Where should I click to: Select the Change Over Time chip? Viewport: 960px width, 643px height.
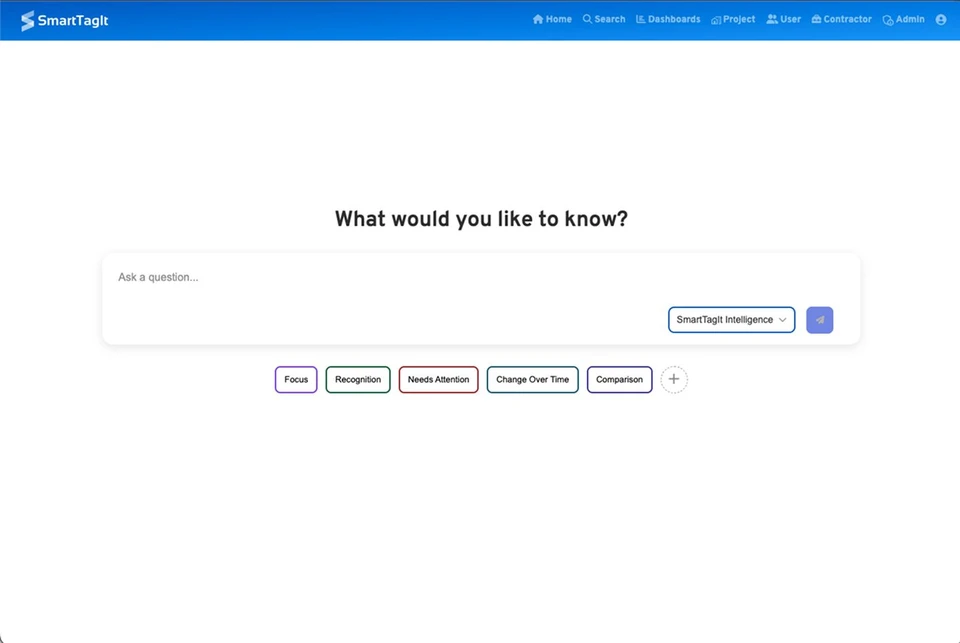[x=533, y=380]
